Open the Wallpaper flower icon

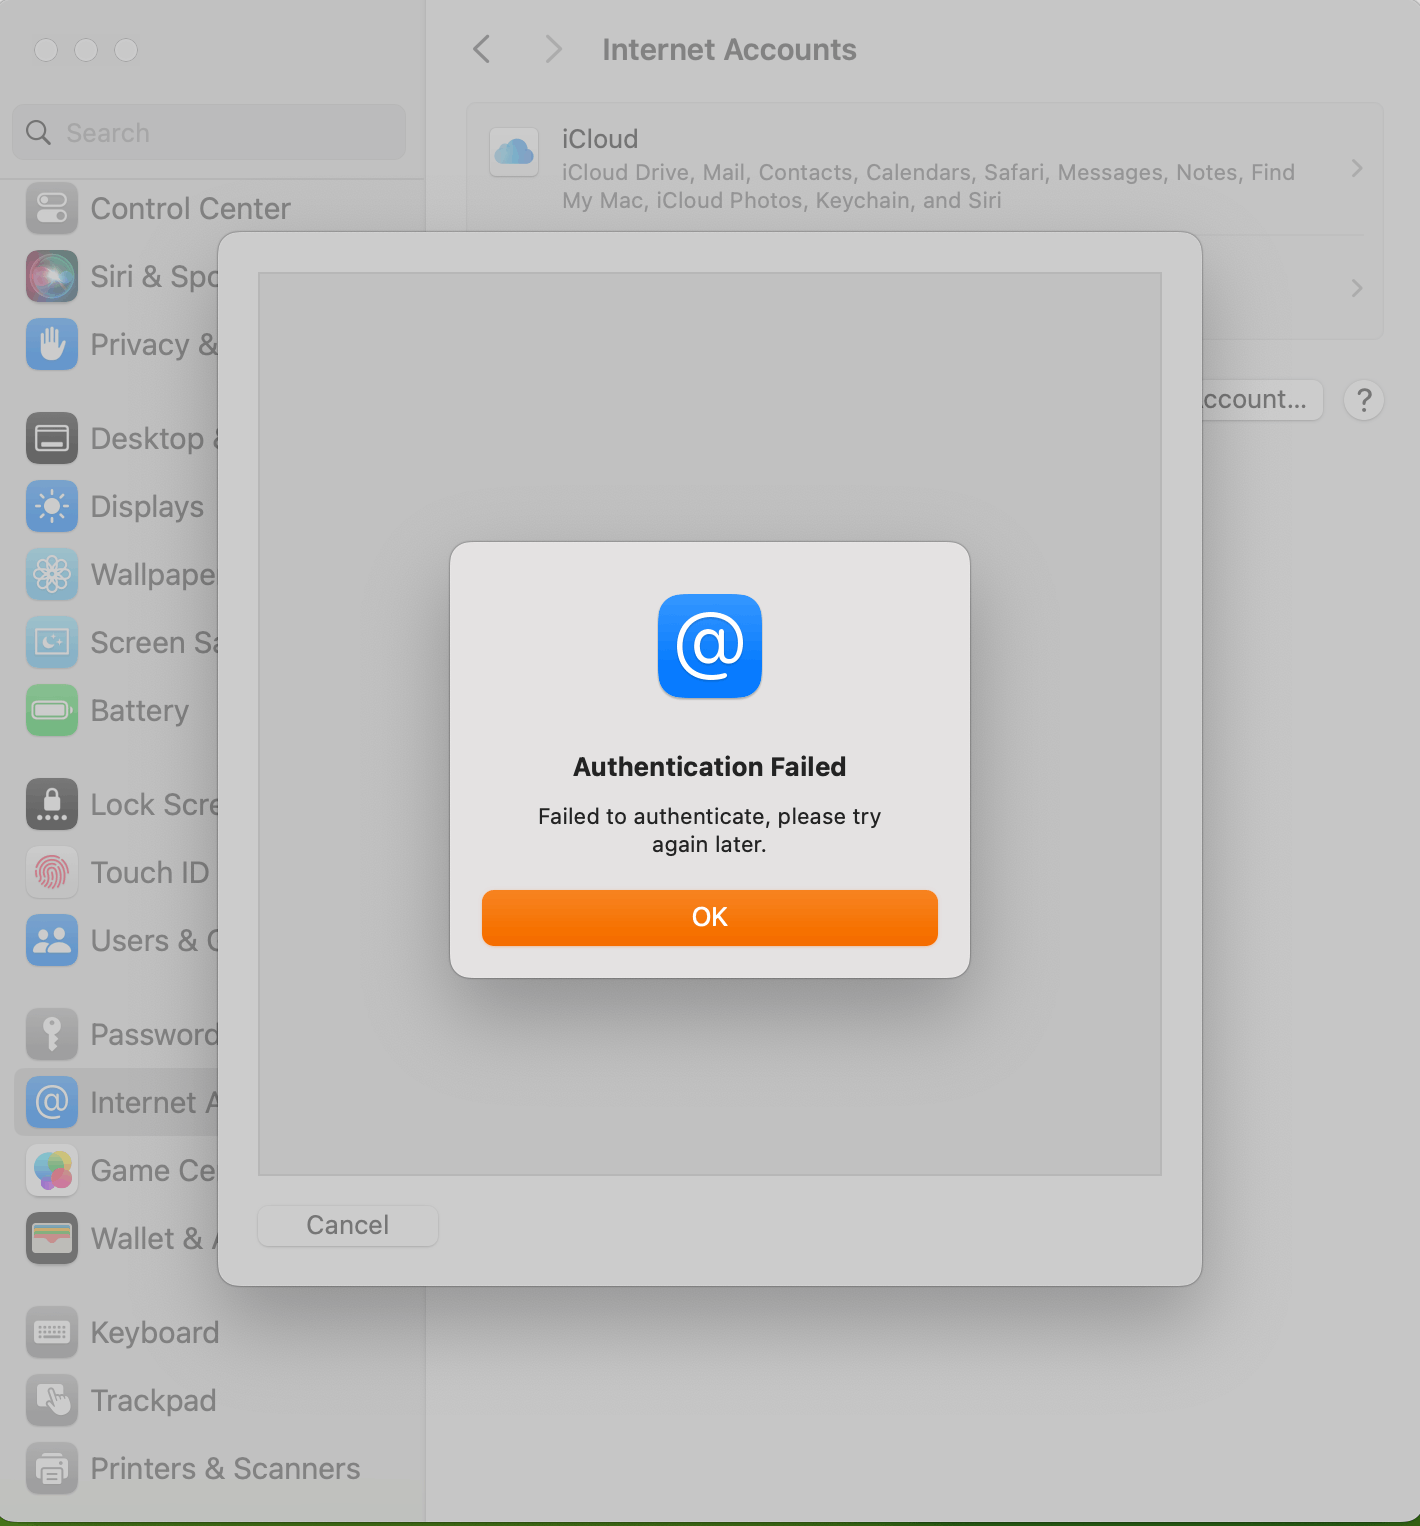pyautogui.click(x=52, y=574)
